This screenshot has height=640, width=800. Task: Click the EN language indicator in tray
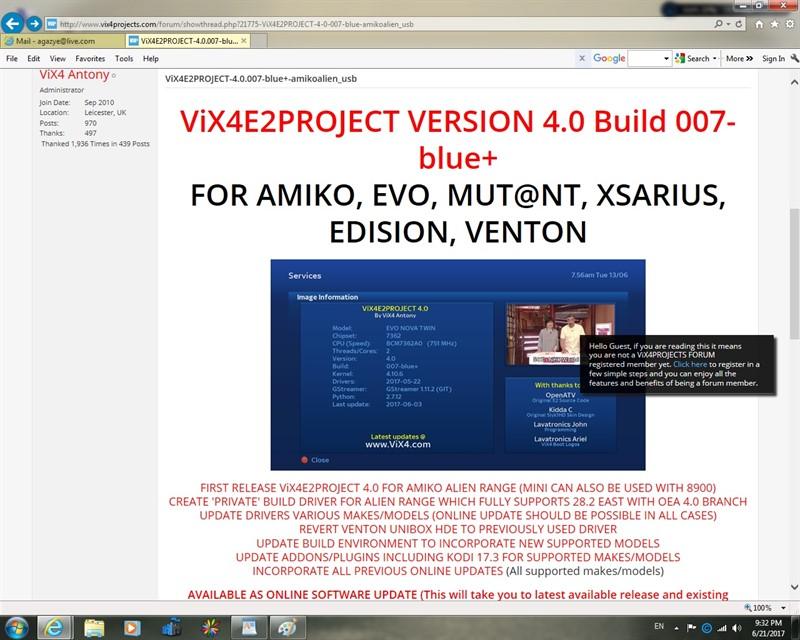coord(659,626)
